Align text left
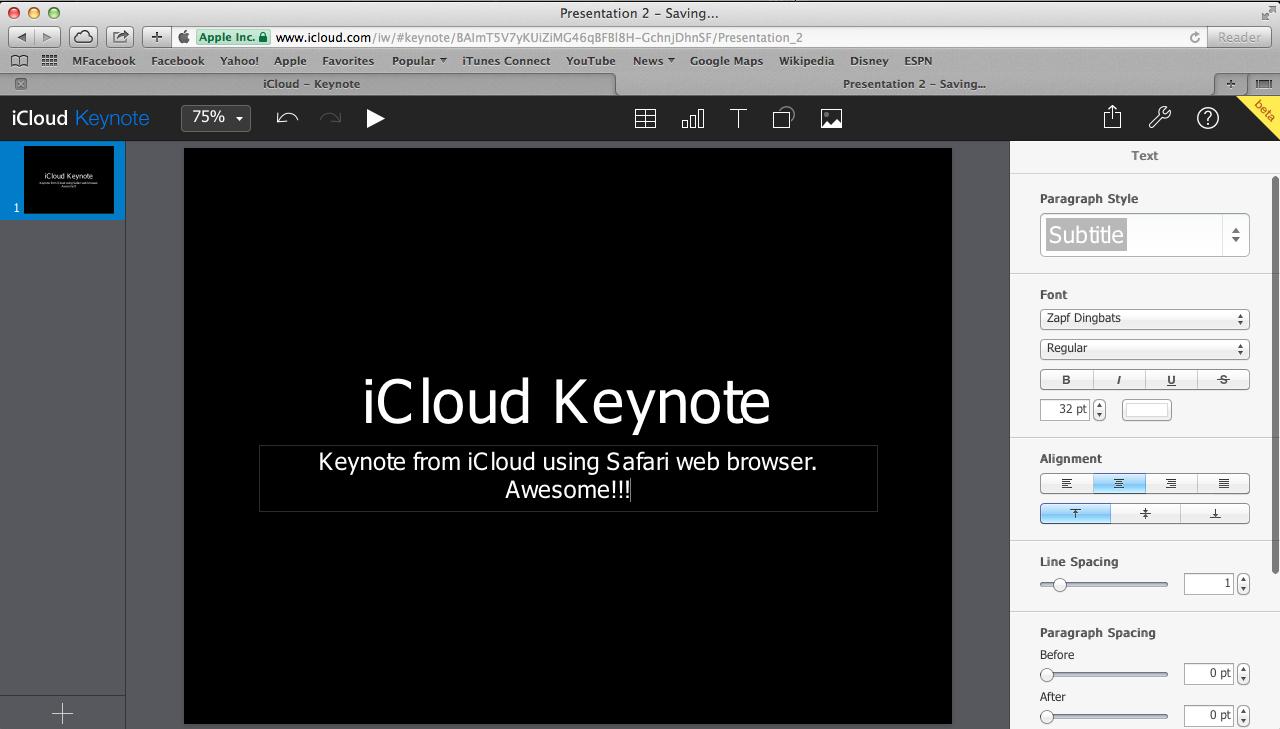 pyautogui.click(x=1066, y=484)
